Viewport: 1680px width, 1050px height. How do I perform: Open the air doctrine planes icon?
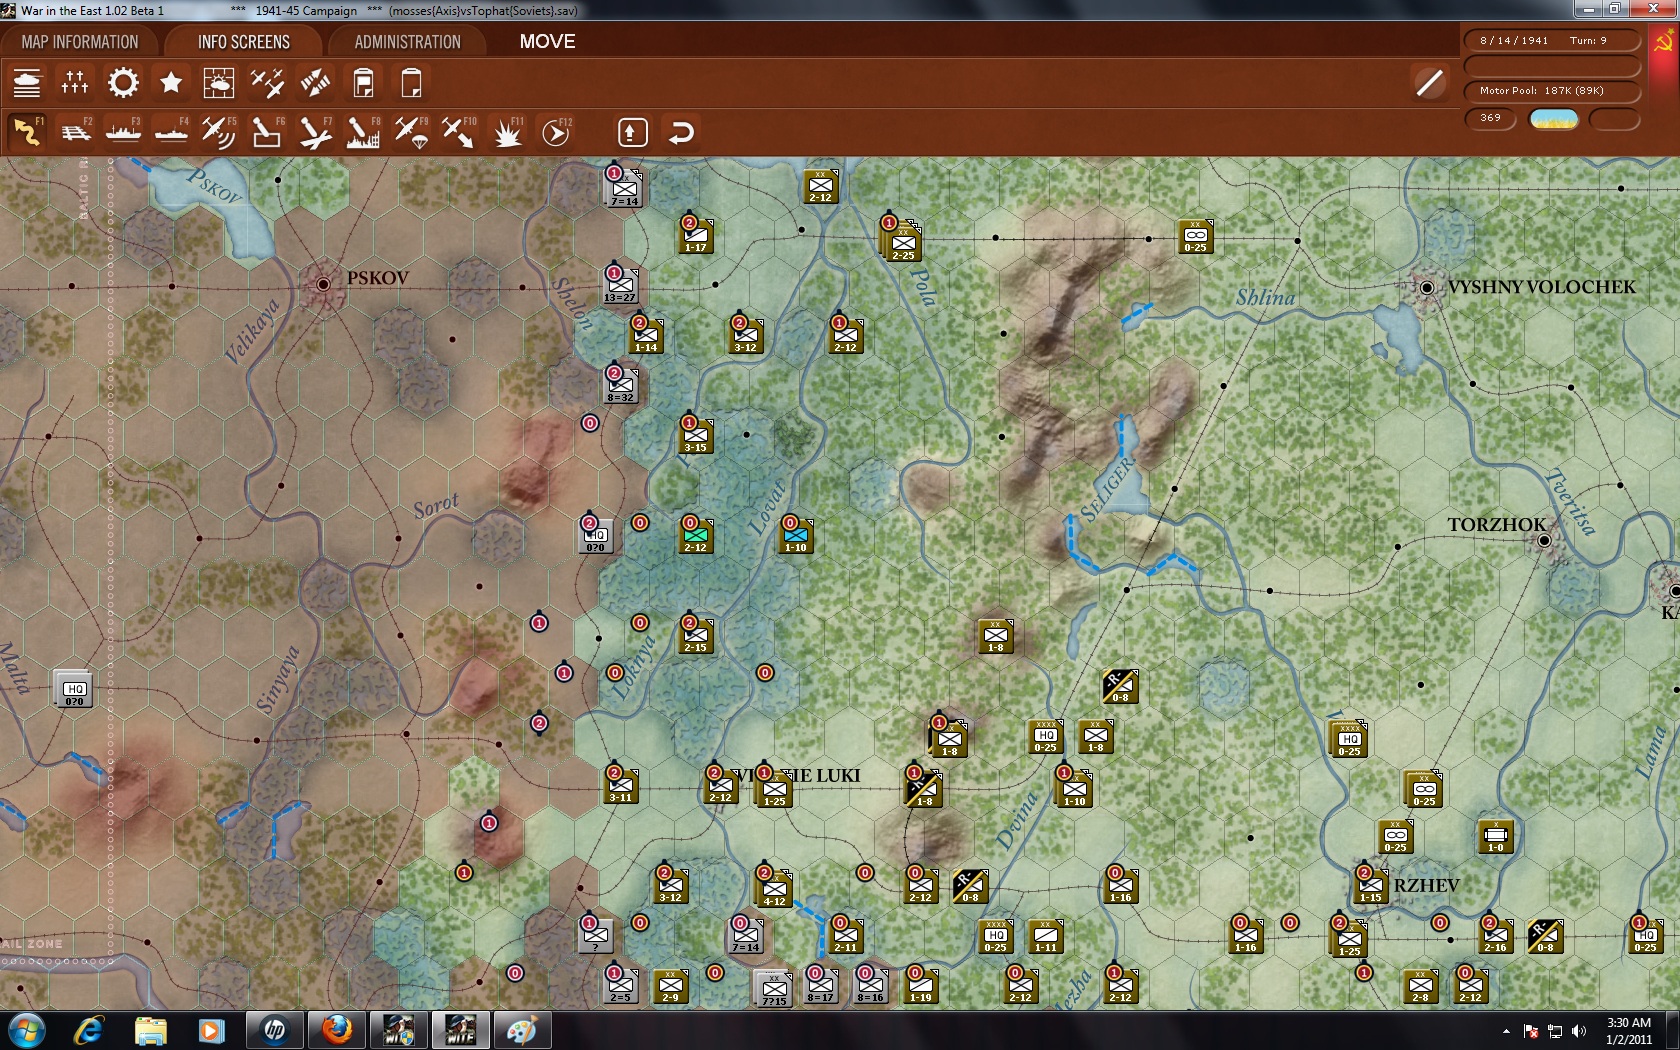(267, 83)
